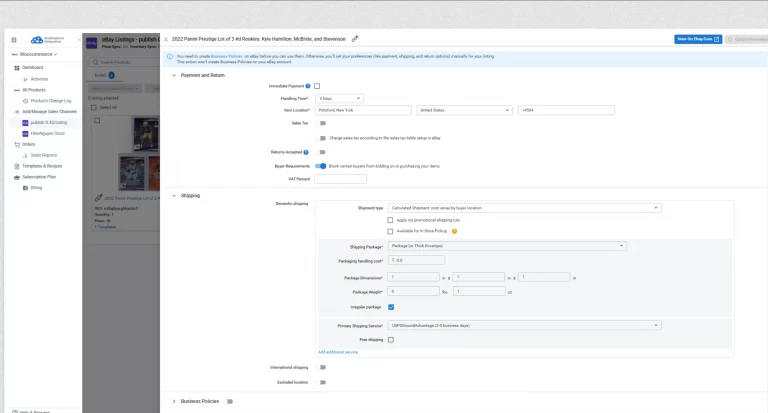768x413 pixels.
Task: Open the Handling Time dropdown
Action: coord(339,98)
